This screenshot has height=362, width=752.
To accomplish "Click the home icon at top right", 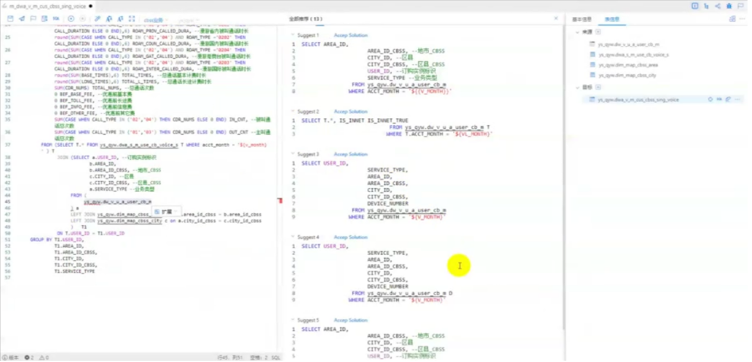I will (x=729, y=6).
